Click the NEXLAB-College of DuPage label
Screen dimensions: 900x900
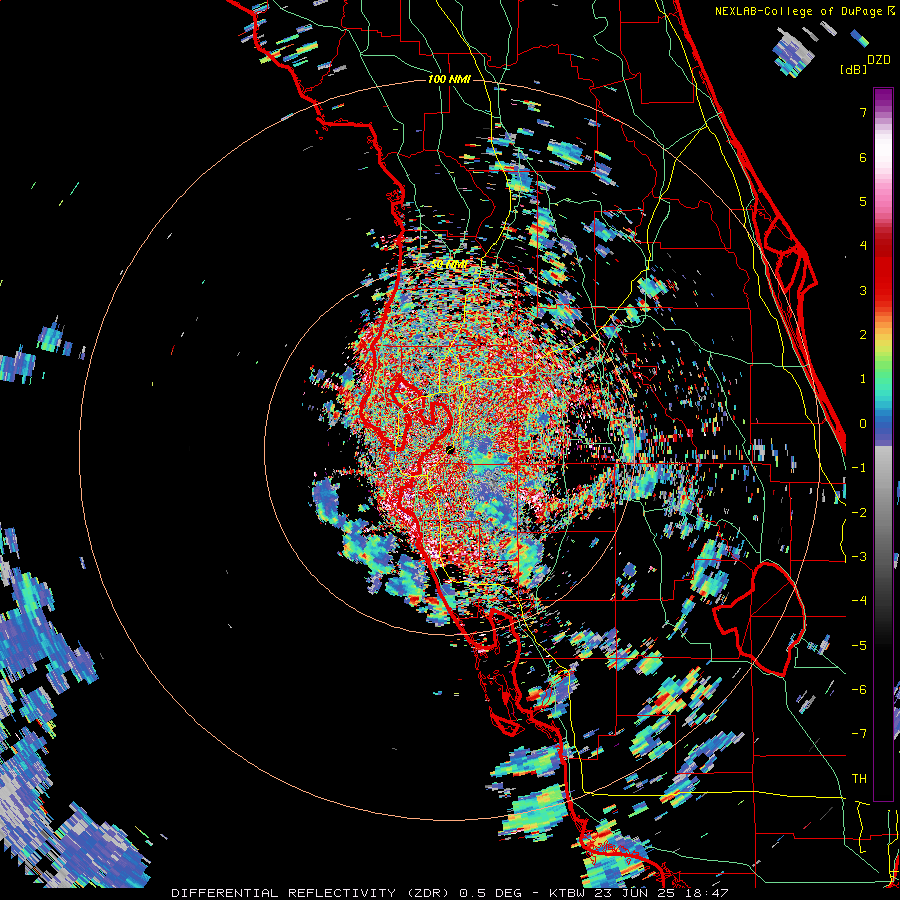click(x=800, y=11)
